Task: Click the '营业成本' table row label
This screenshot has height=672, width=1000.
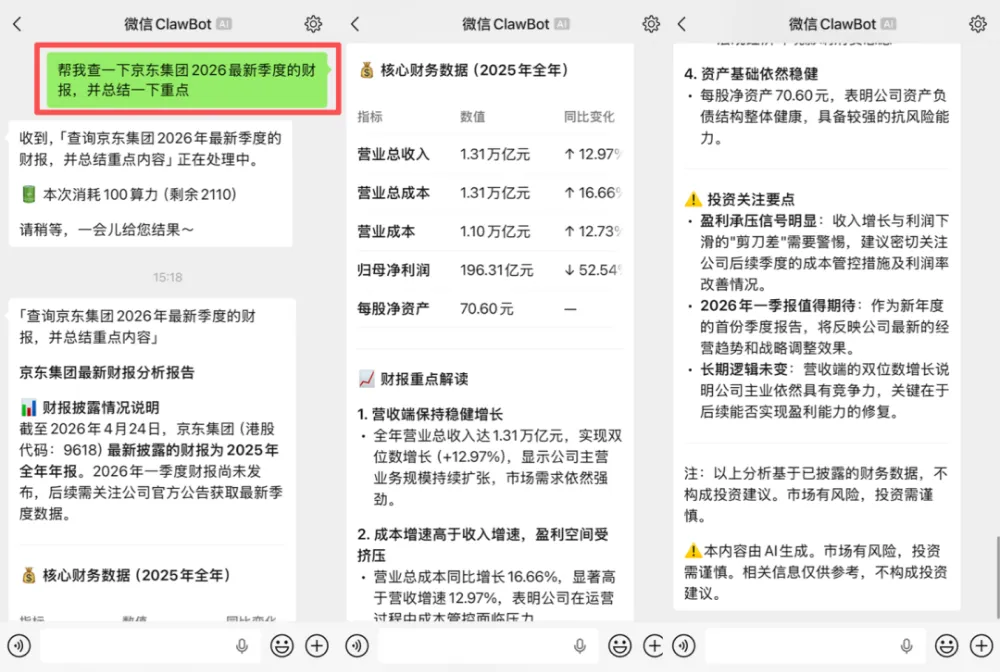Action: (x=386, y=231)
